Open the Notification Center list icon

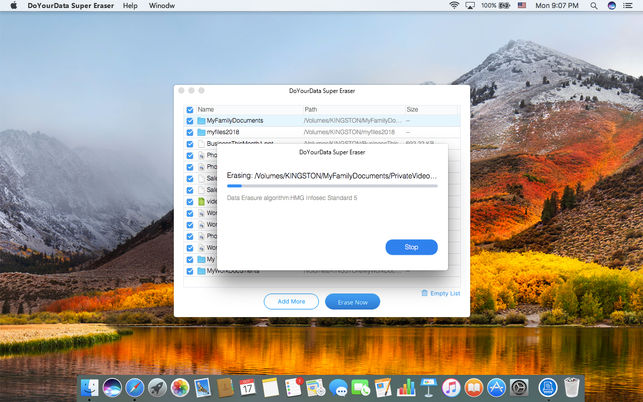click(627, 6)
